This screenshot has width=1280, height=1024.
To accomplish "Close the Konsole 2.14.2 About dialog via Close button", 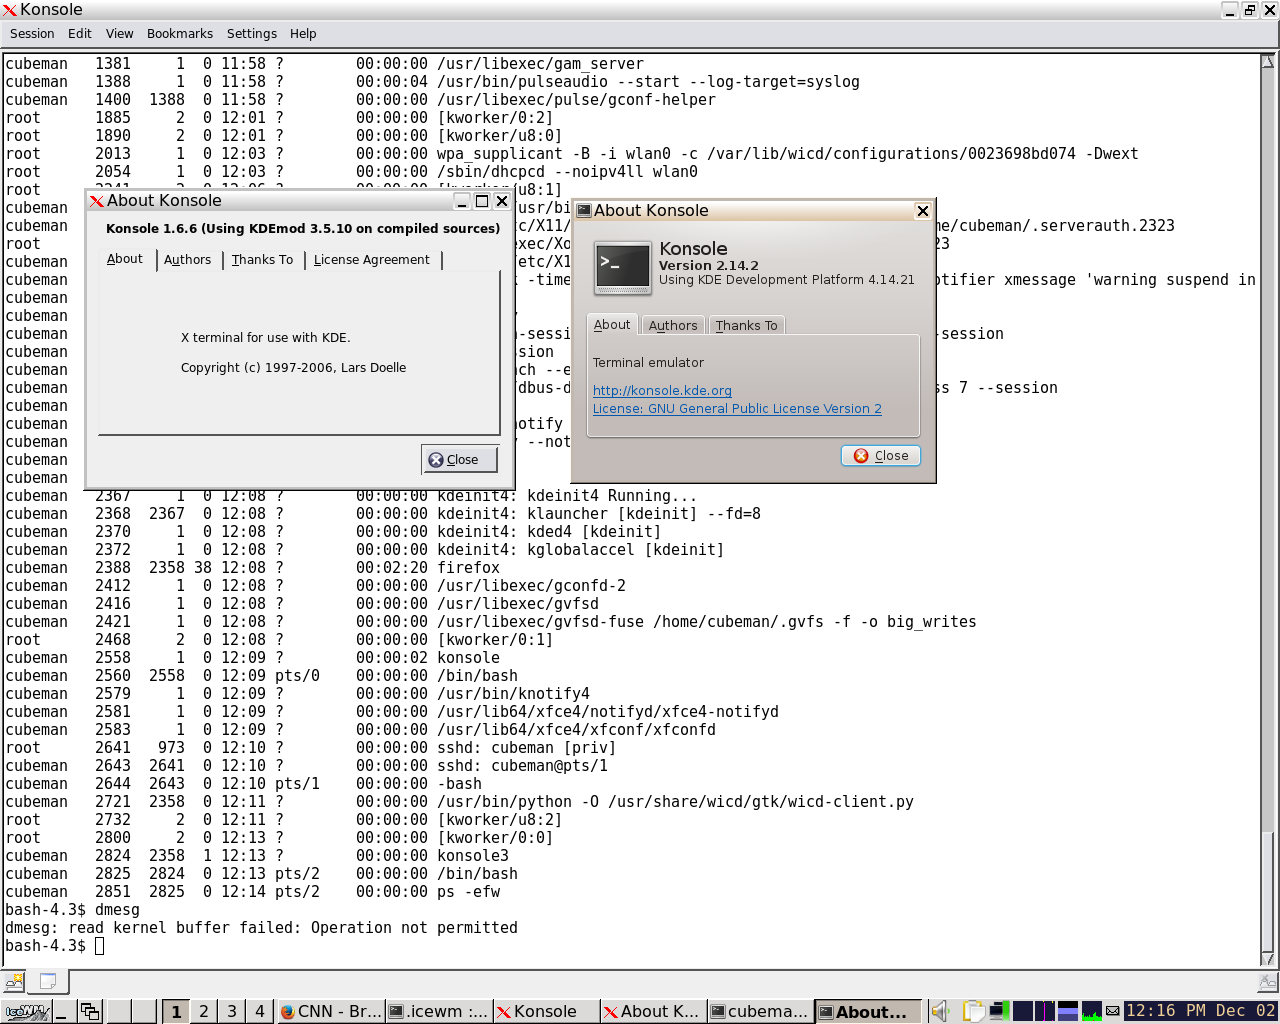I will (881, 455).
